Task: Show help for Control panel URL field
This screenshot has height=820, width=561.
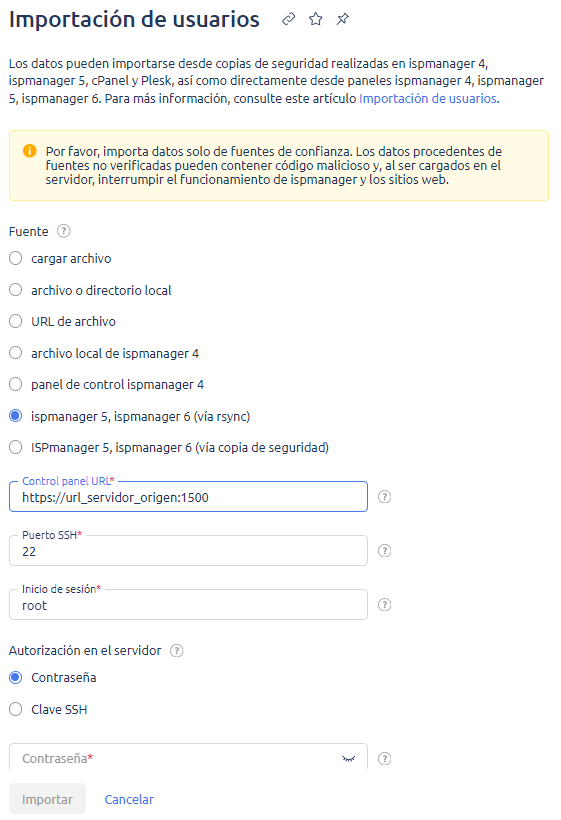Action: 384,497
